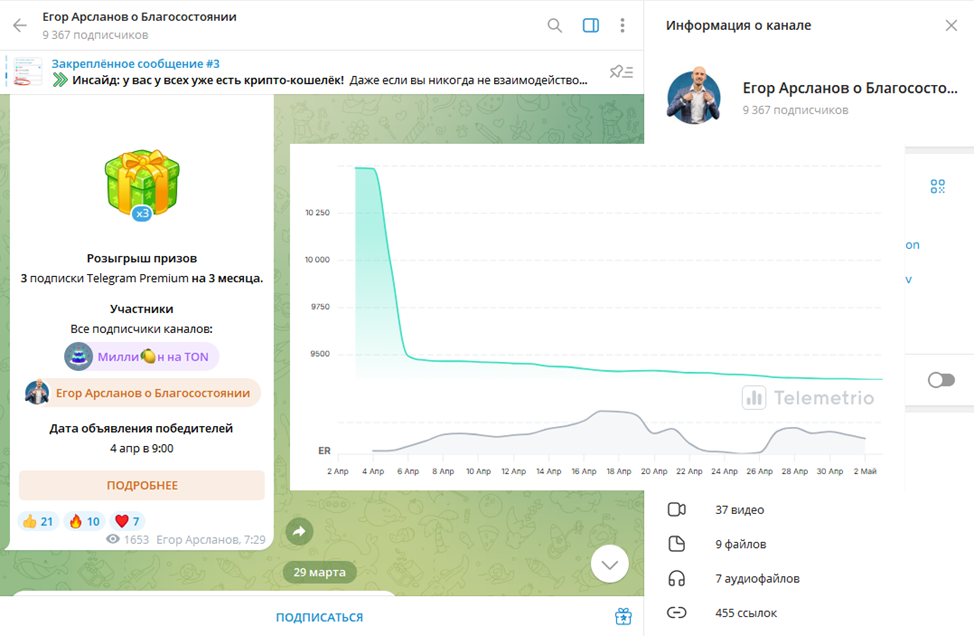
Task: Click the ER label on the chart
Action: coord(324,450)
